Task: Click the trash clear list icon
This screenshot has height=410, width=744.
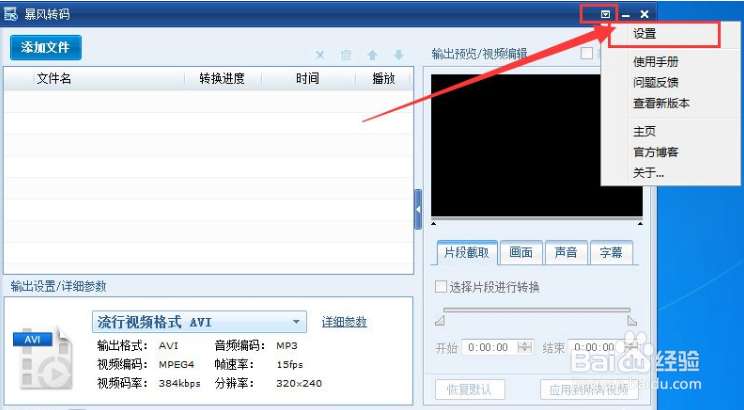Action: pos(346,55)
